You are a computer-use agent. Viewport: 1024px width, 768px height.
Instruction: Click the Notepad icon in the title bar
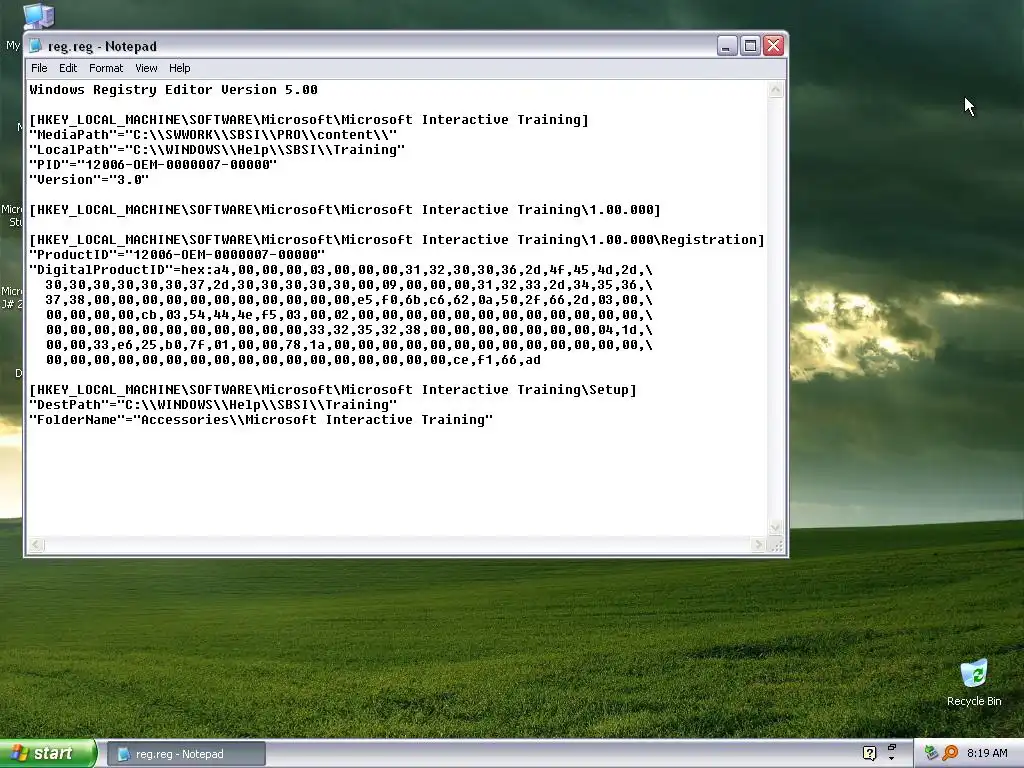37,46
